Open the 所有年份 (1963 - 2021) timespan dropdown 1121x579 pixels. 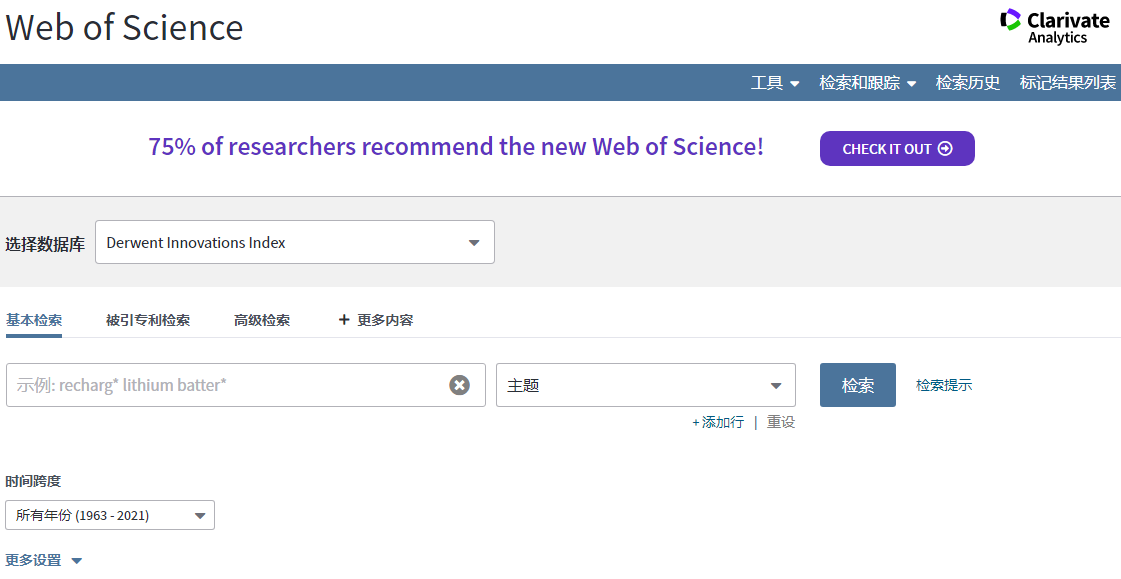(x=110, y=515)
